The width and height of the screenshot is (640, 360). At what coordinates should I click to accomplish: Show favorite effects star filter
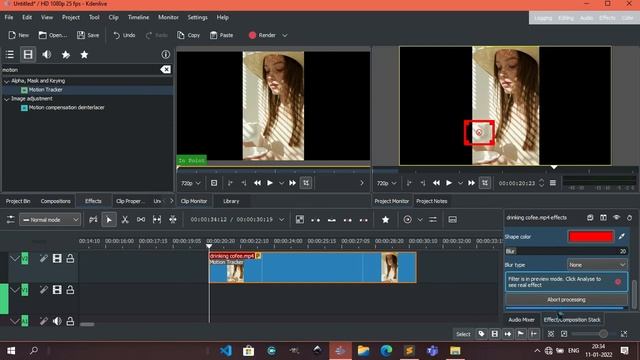coord(84,54)
